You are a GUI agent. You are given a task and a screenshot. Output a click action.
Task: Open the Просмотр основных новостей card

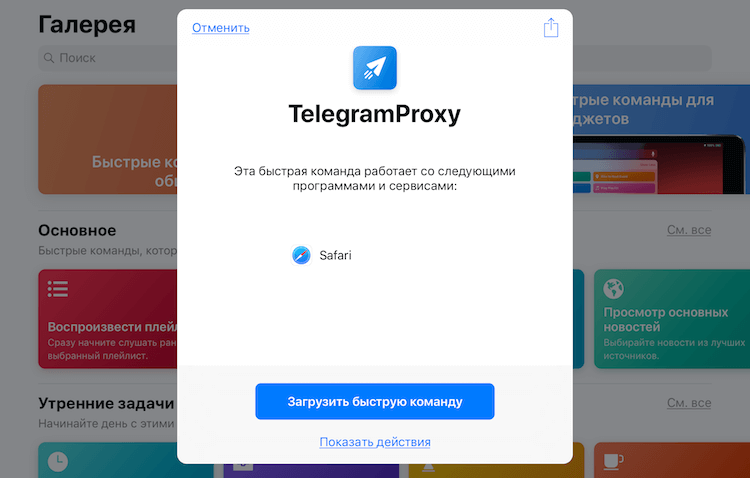coord(672,319)
